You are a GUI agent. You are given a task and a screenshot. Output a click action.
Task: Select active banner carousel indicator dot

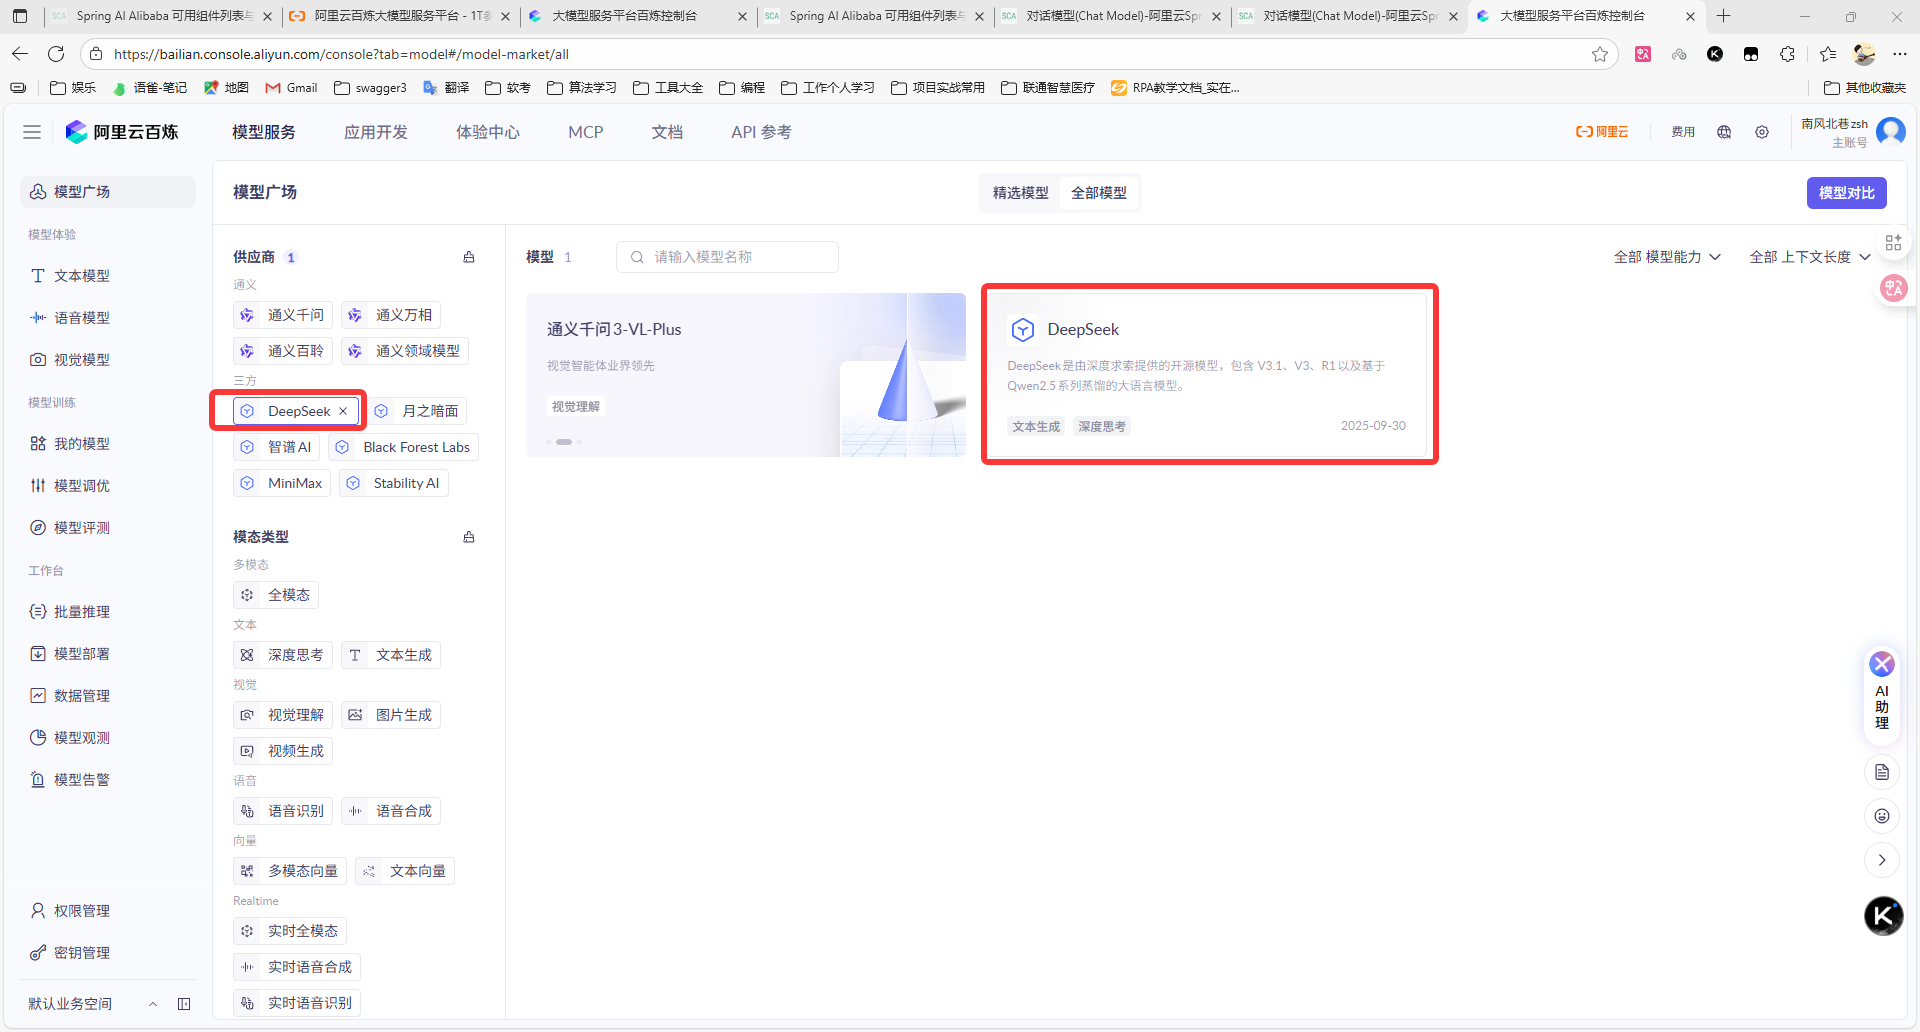[564, 441]
